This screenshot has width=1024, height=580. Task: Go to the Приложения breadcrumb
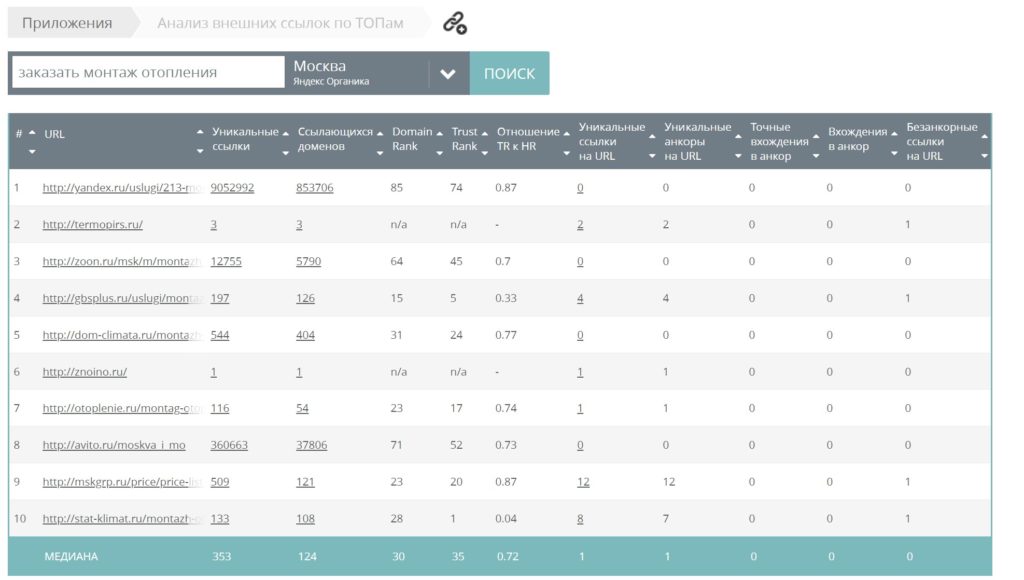pyautogui.click(x=67, y=23)
